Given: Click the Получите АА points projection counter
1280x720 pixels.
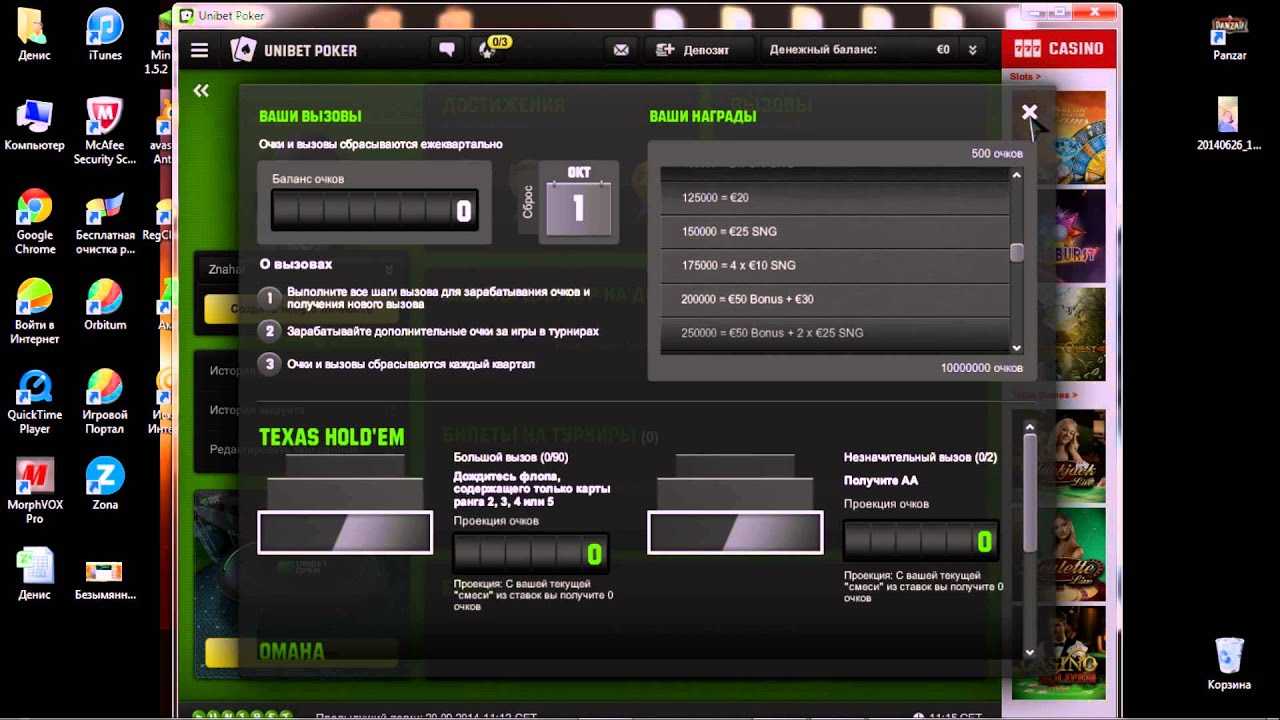Looking at the screenshot, I should pyautogui.click(x=920, y=542).
